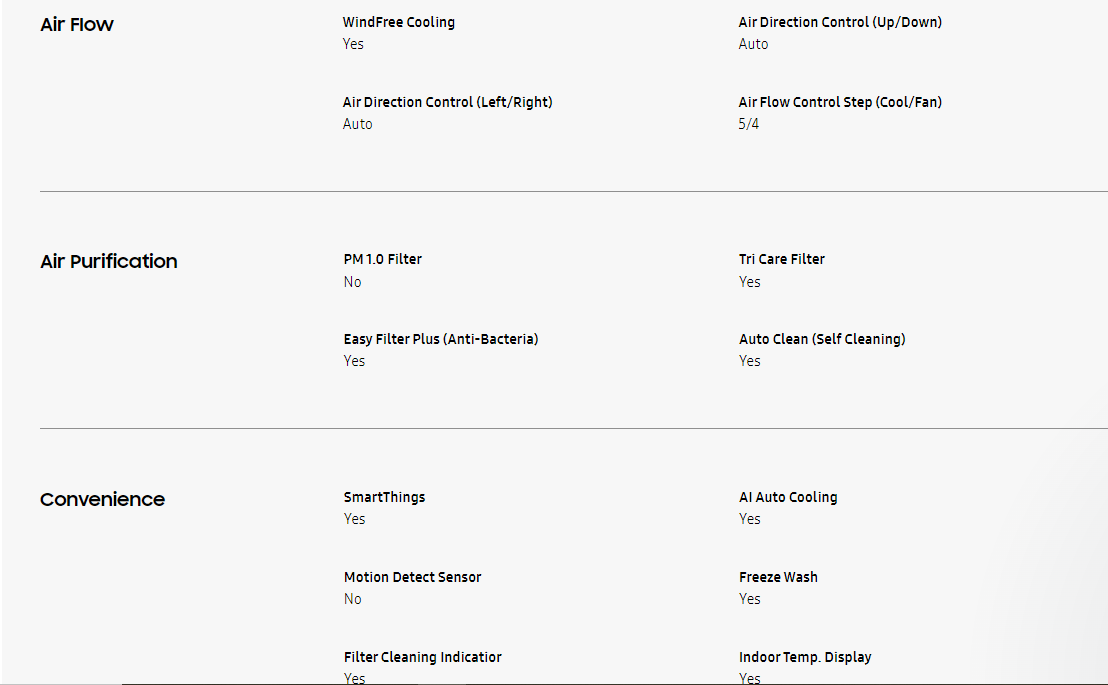The image size is (1108, 685).
Task: Click the Air Direction Control (Left/Right) label
Action: click(x=447, y=102)
